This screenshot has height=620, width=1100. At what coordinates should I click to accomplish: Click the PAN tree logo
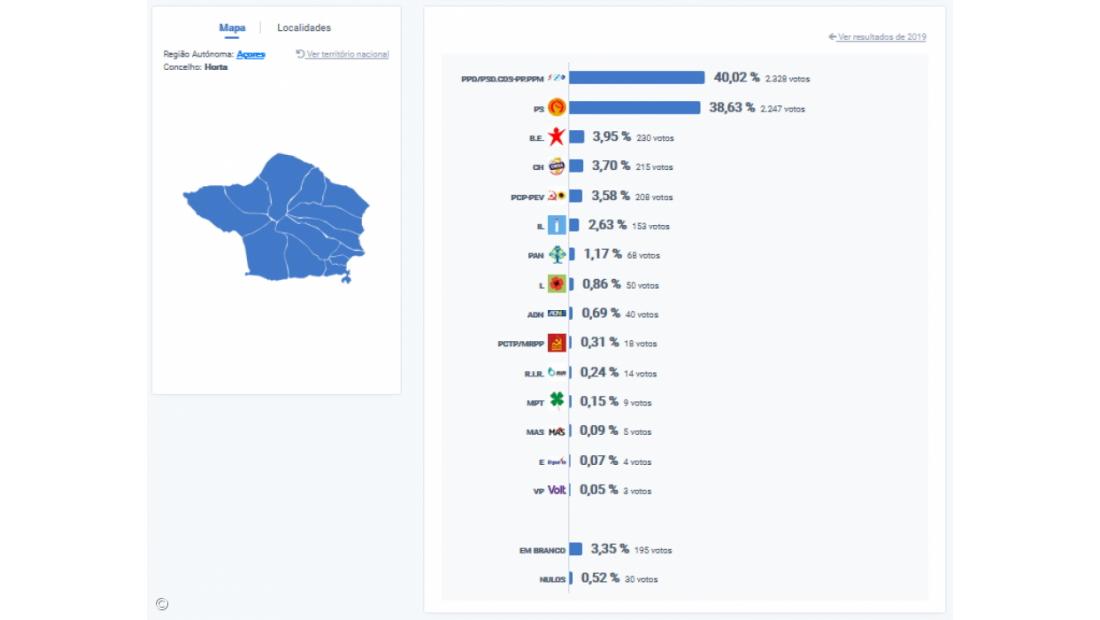[557, 255]
